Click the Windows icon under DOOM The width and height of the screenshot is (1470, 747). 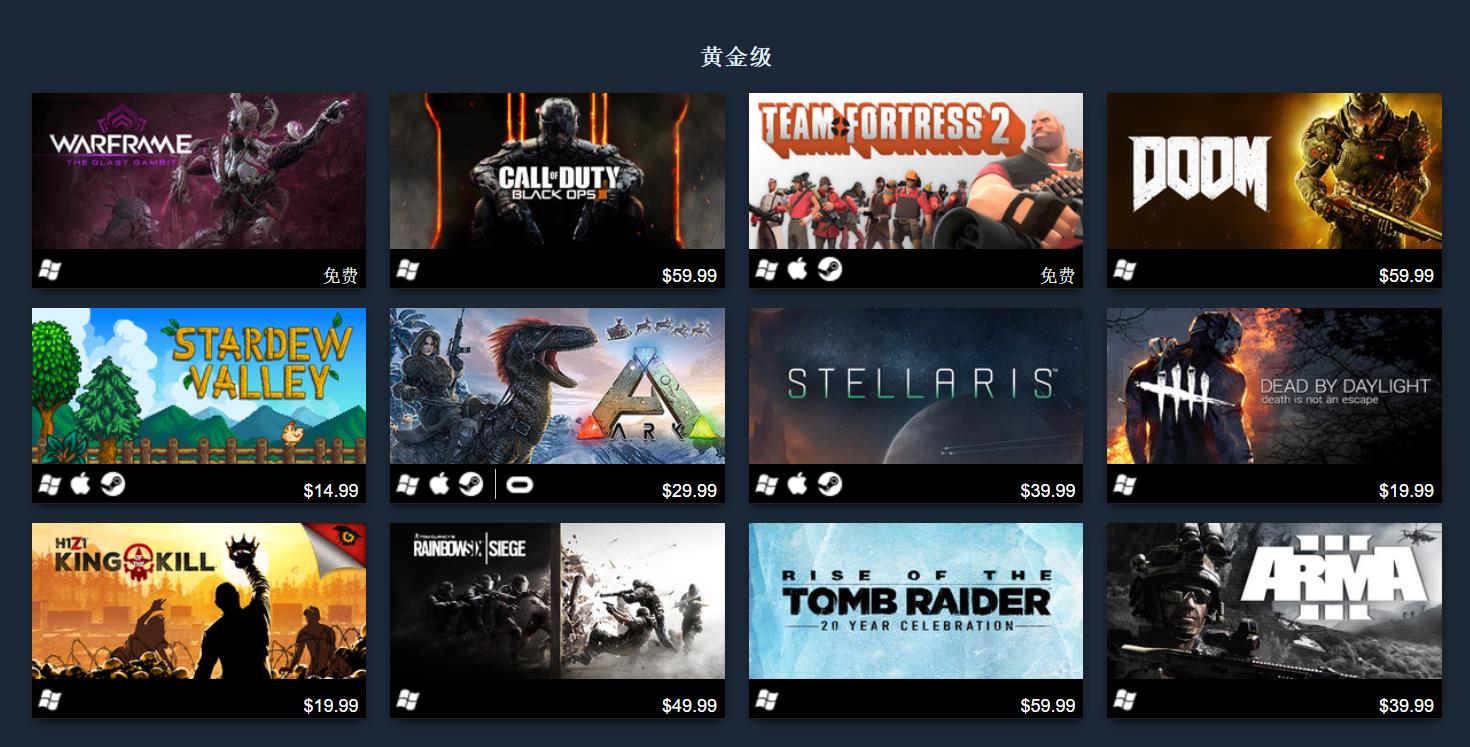coord(1125,270)
